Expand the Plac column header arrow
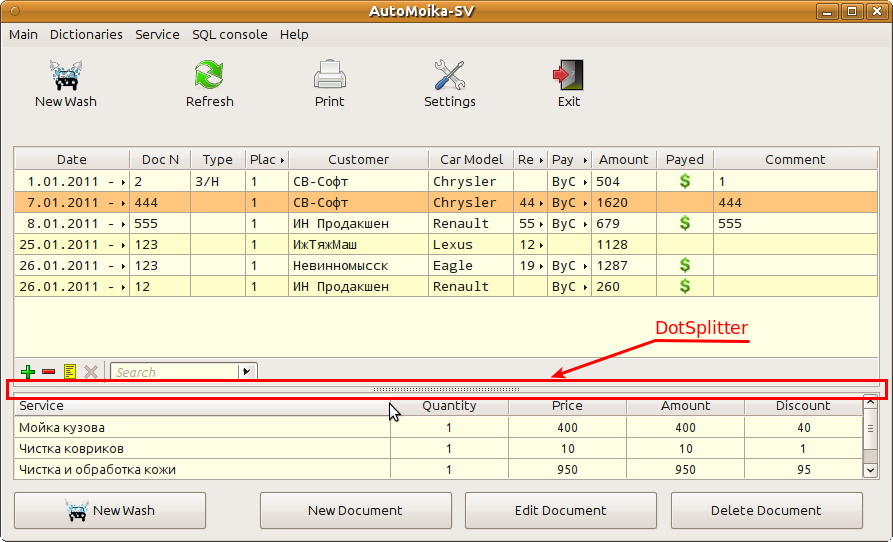The height and width of the screenshot is (542, 893). click(282, 160)
